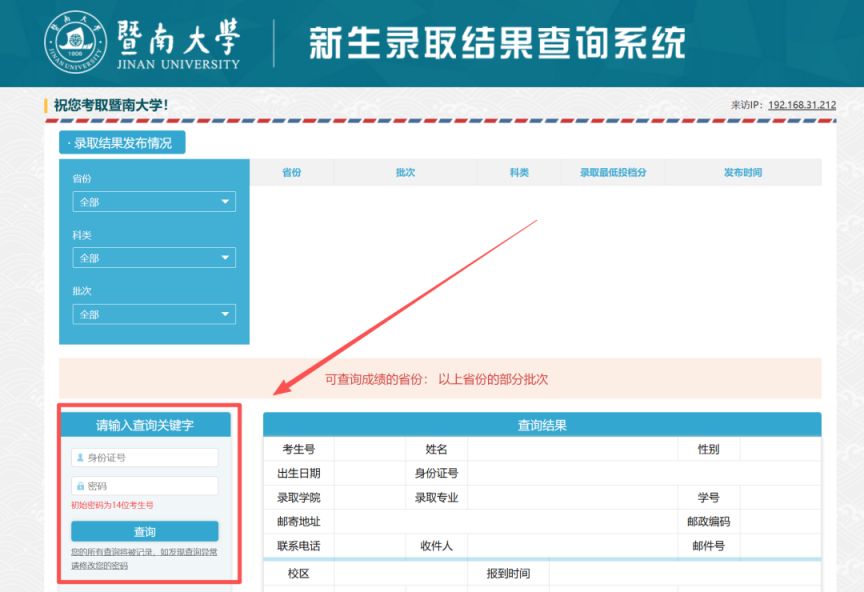This screenshot has width=864, height=592.
Task: Click the blue 查询 button
Action: tap(145, 531)
